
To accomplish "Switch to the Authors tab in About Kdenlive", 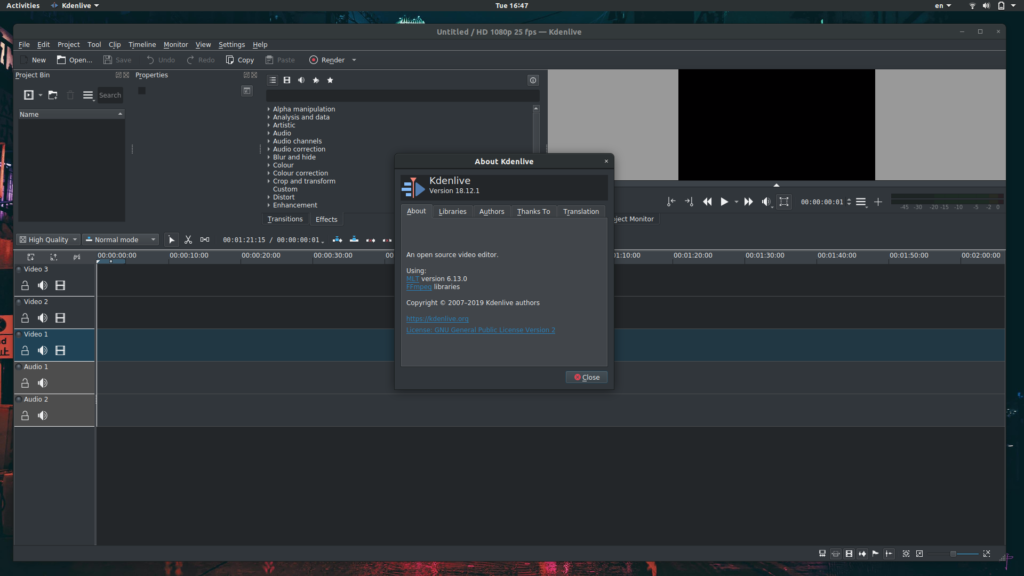I will point(491,211).
